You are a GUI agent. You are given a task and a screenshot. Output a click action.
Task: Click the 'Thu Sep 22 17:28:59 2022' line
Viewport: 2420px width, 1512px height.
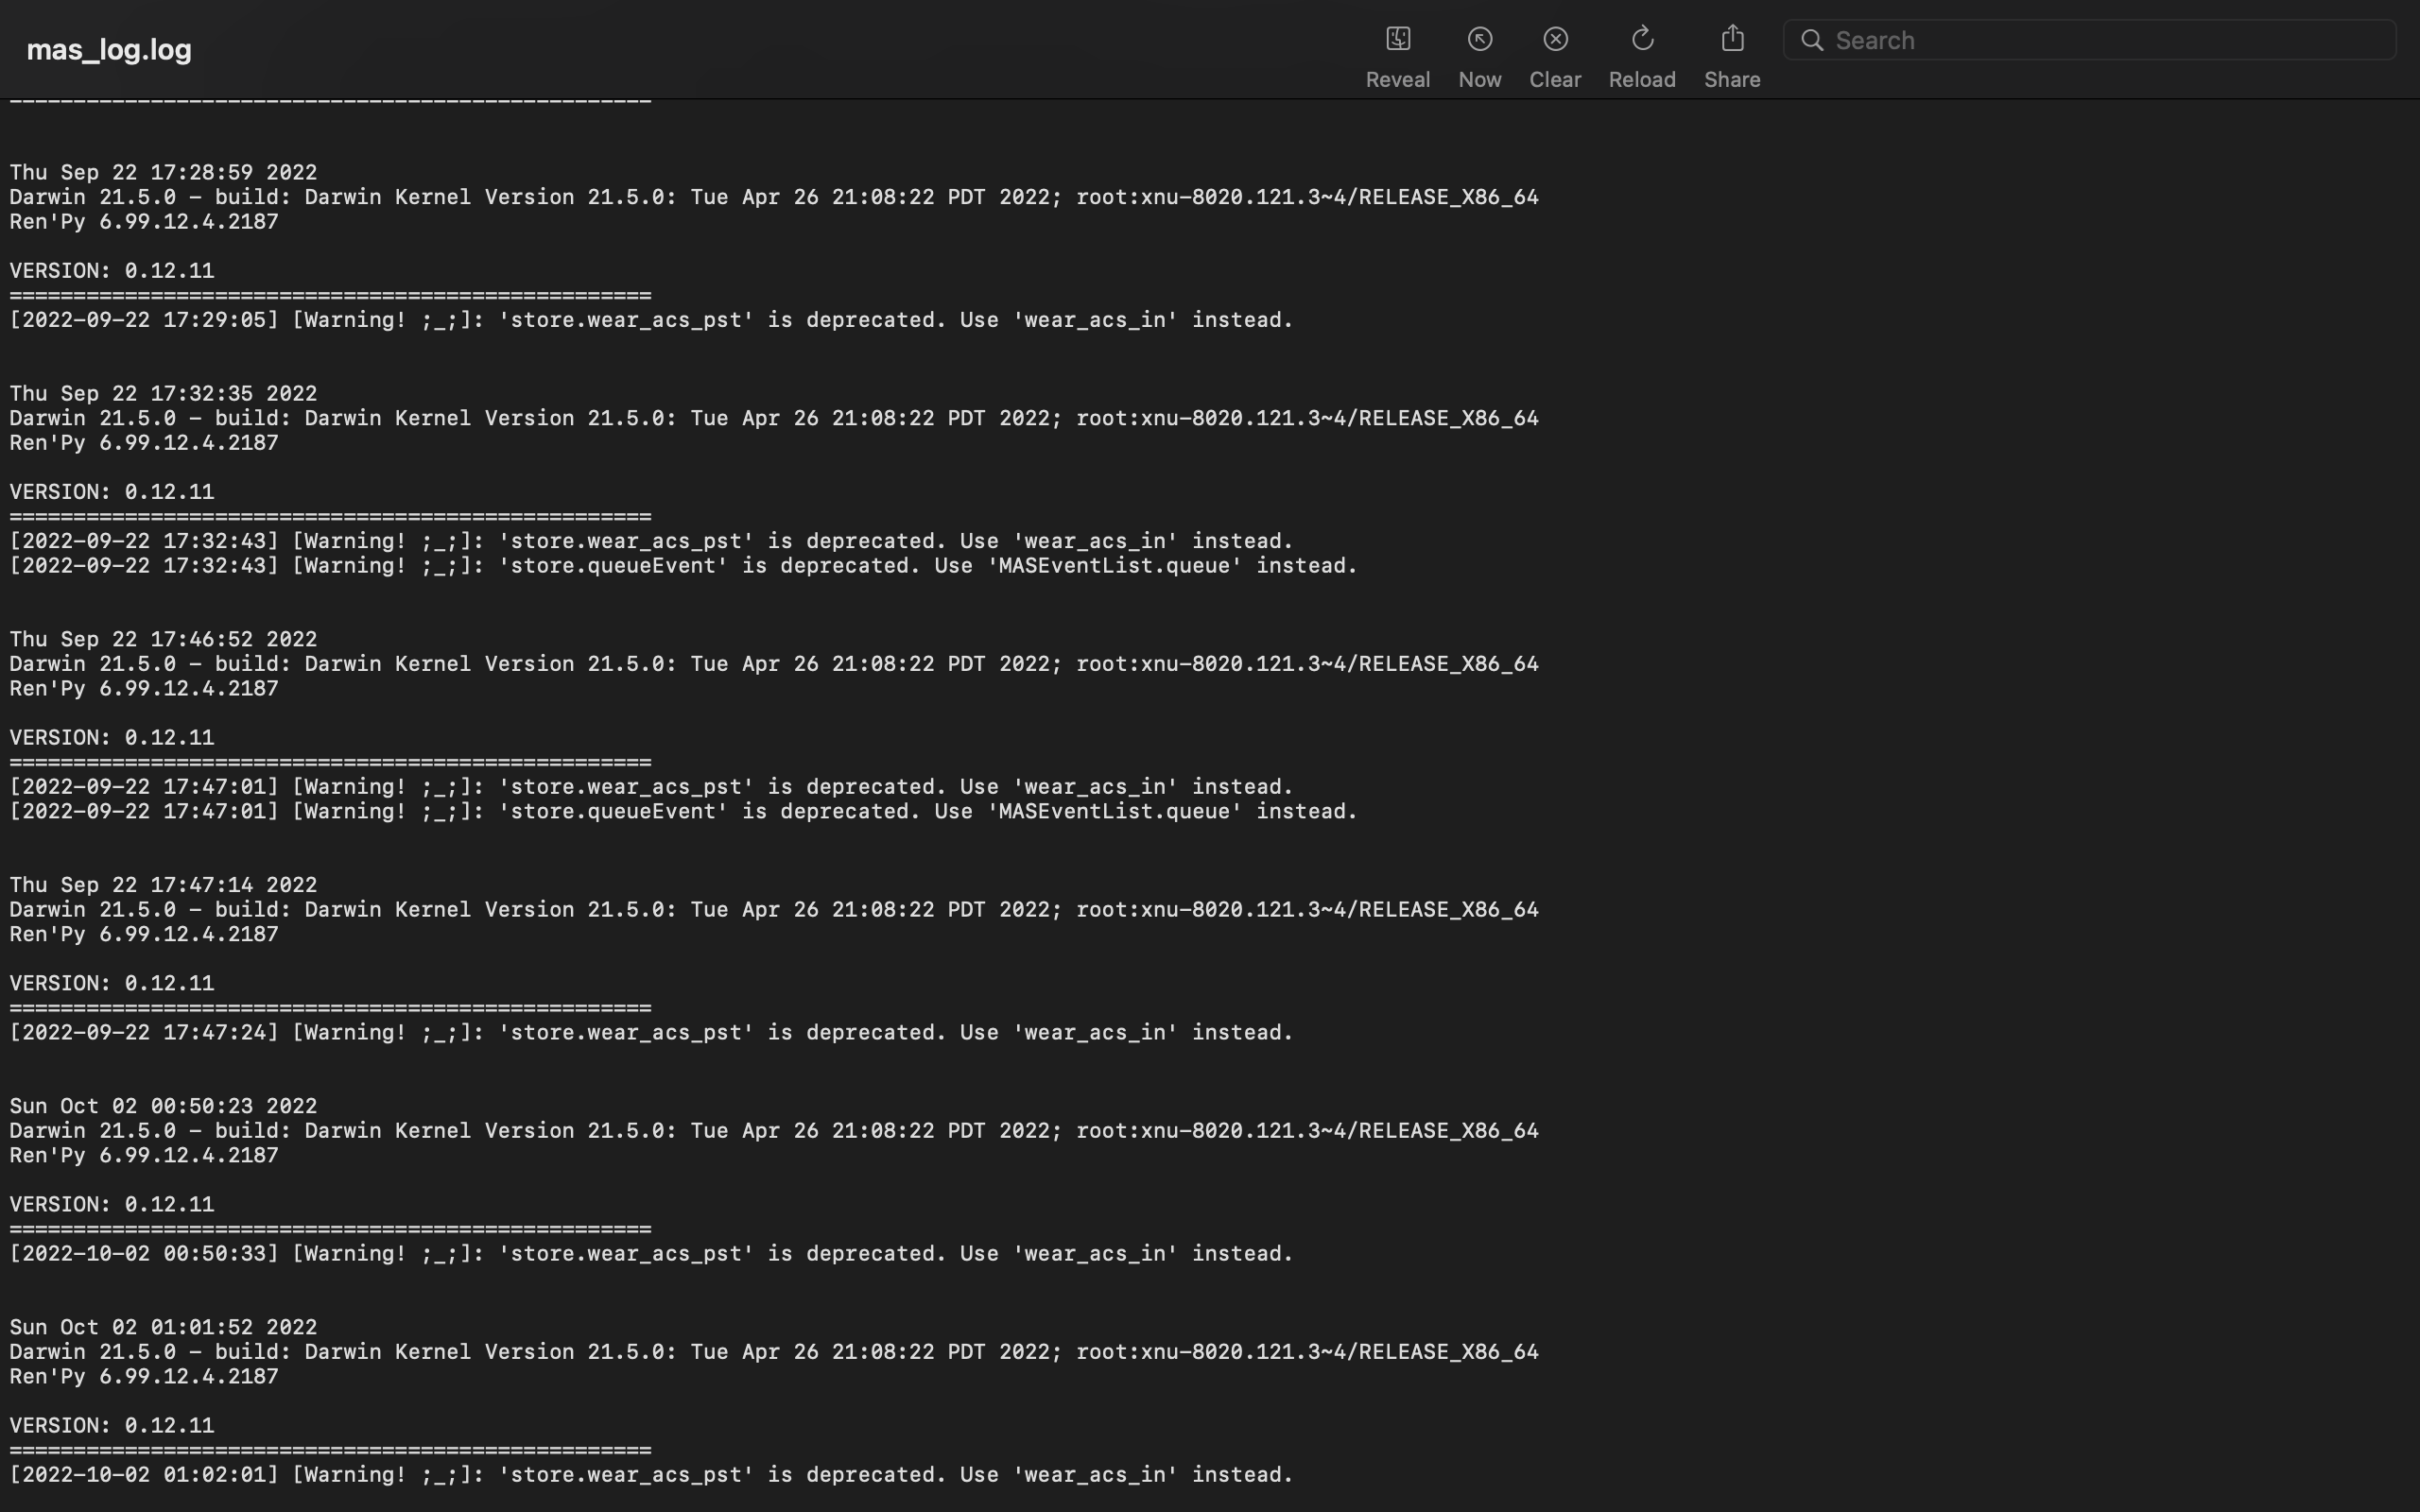pos(163,172)
